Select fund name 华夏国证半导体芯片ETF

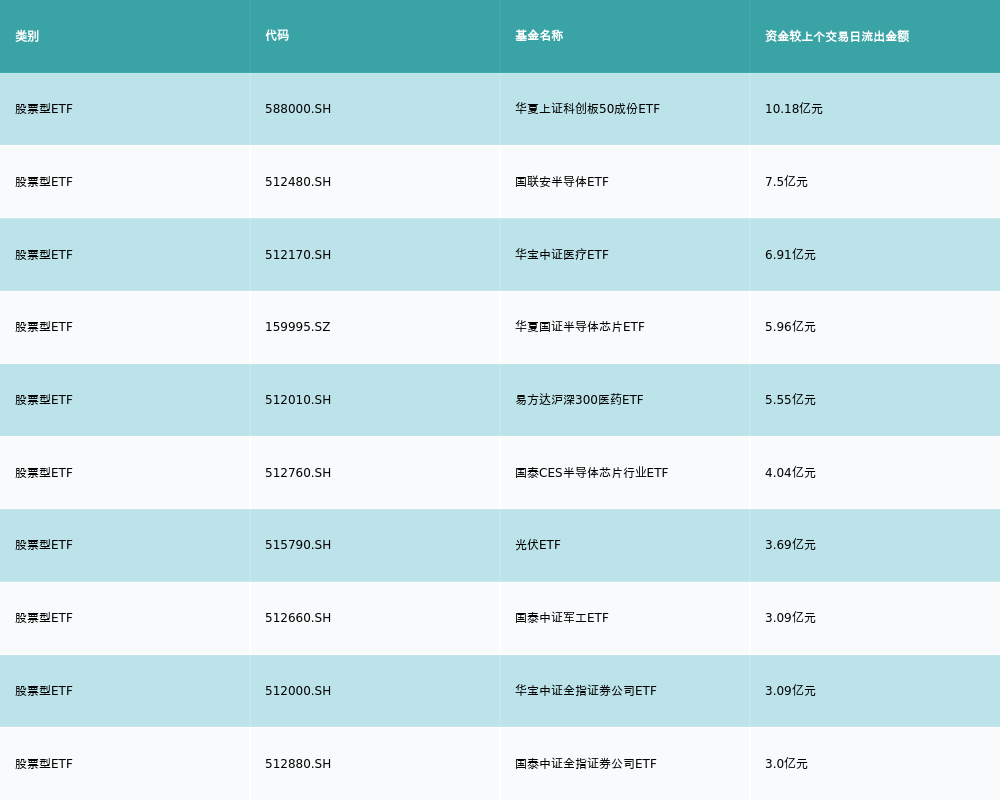pyautogui.click(x=580, y=327)
